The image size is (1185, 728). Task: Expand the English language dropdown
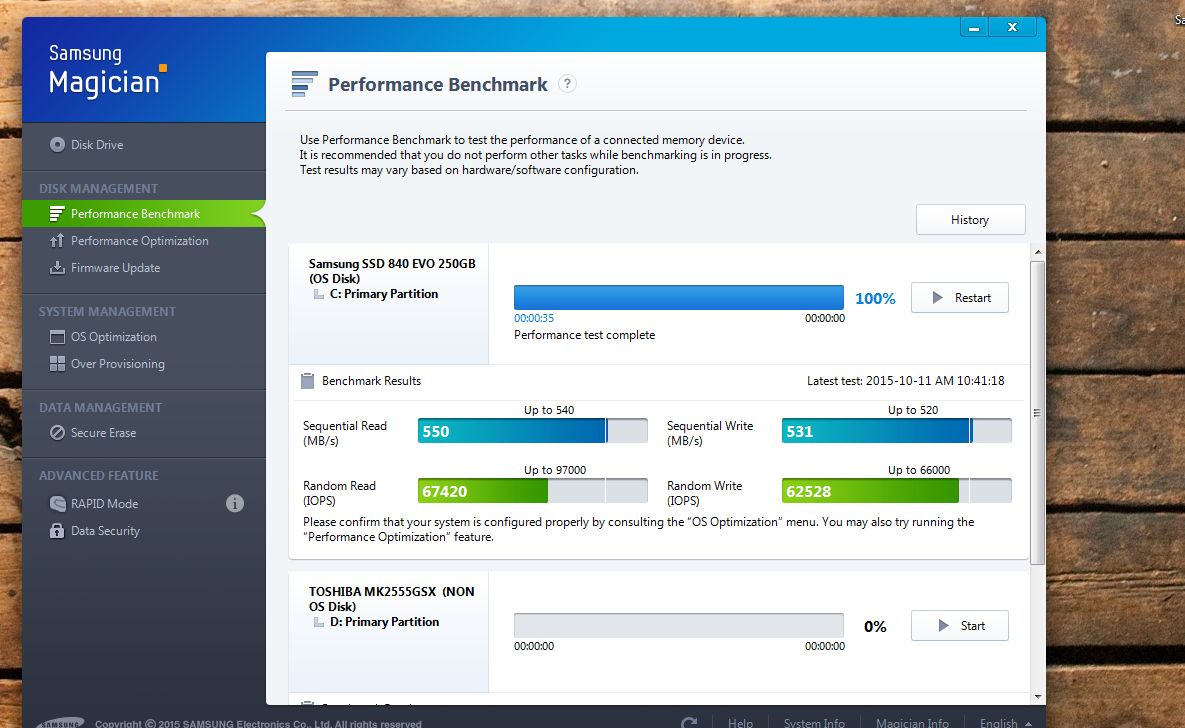tap(1005, 723)
